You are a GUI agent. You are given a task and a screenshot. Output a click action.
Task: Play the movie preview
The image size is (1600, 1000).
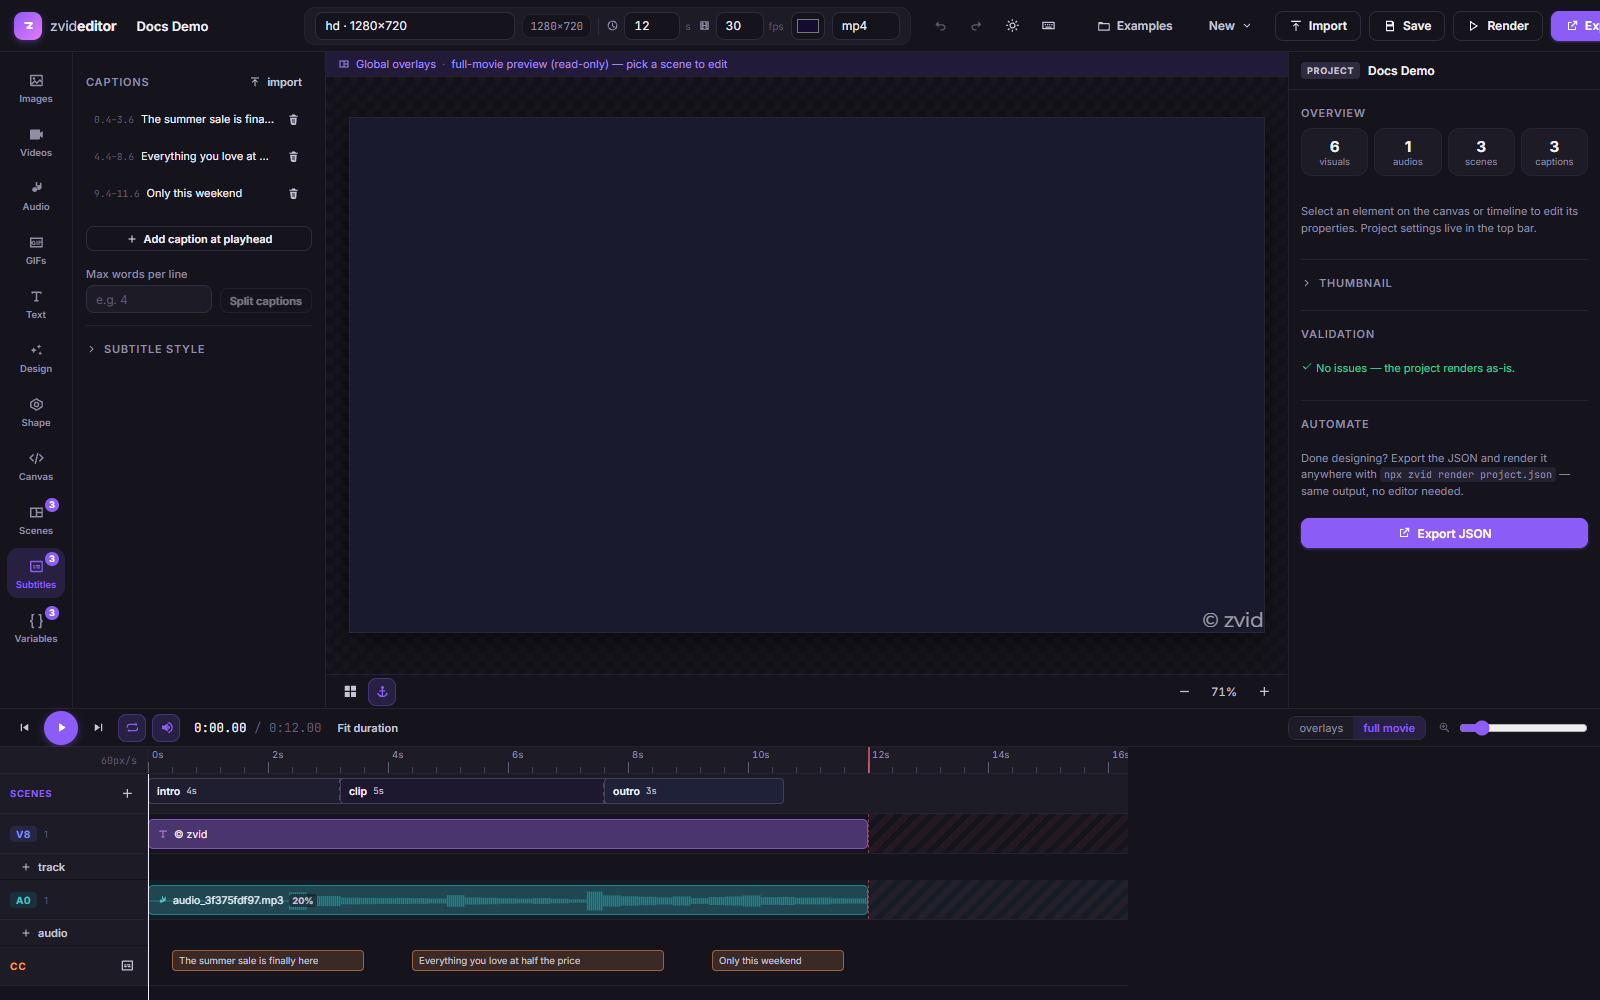click(x=61, y=728)
